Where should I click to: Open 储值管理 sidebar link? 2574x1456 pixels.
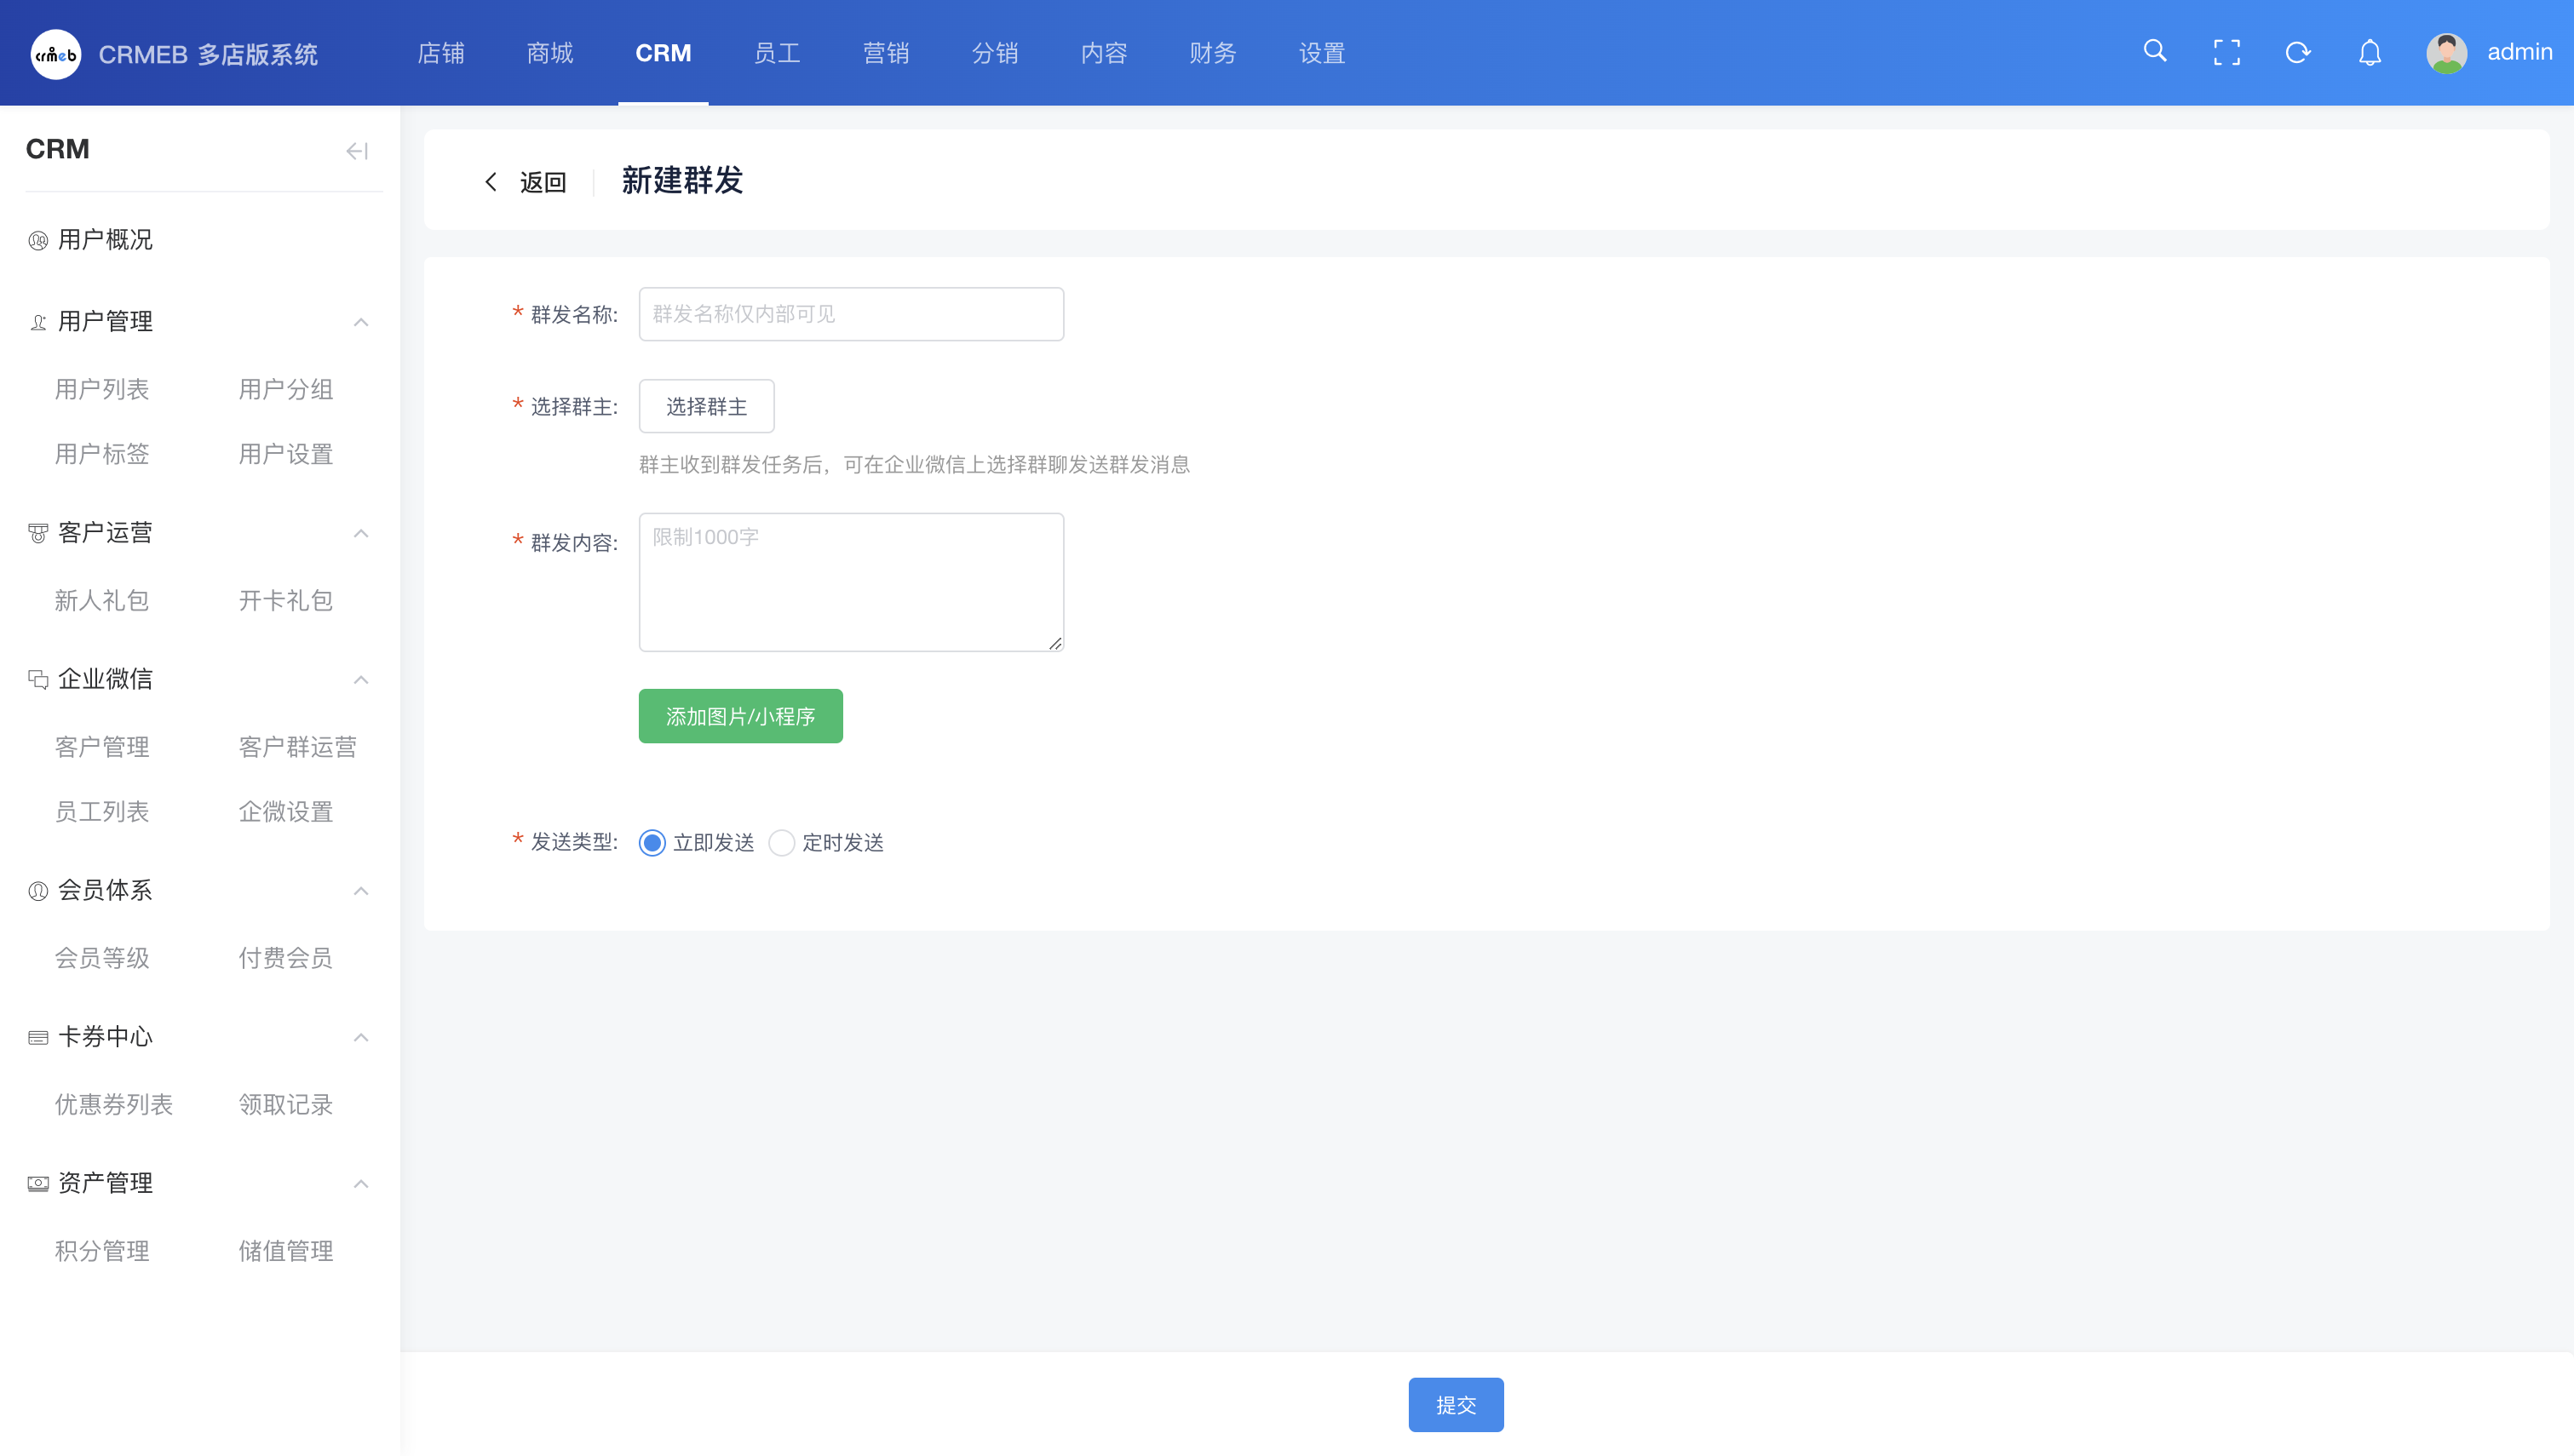[x=286, y=1251]
